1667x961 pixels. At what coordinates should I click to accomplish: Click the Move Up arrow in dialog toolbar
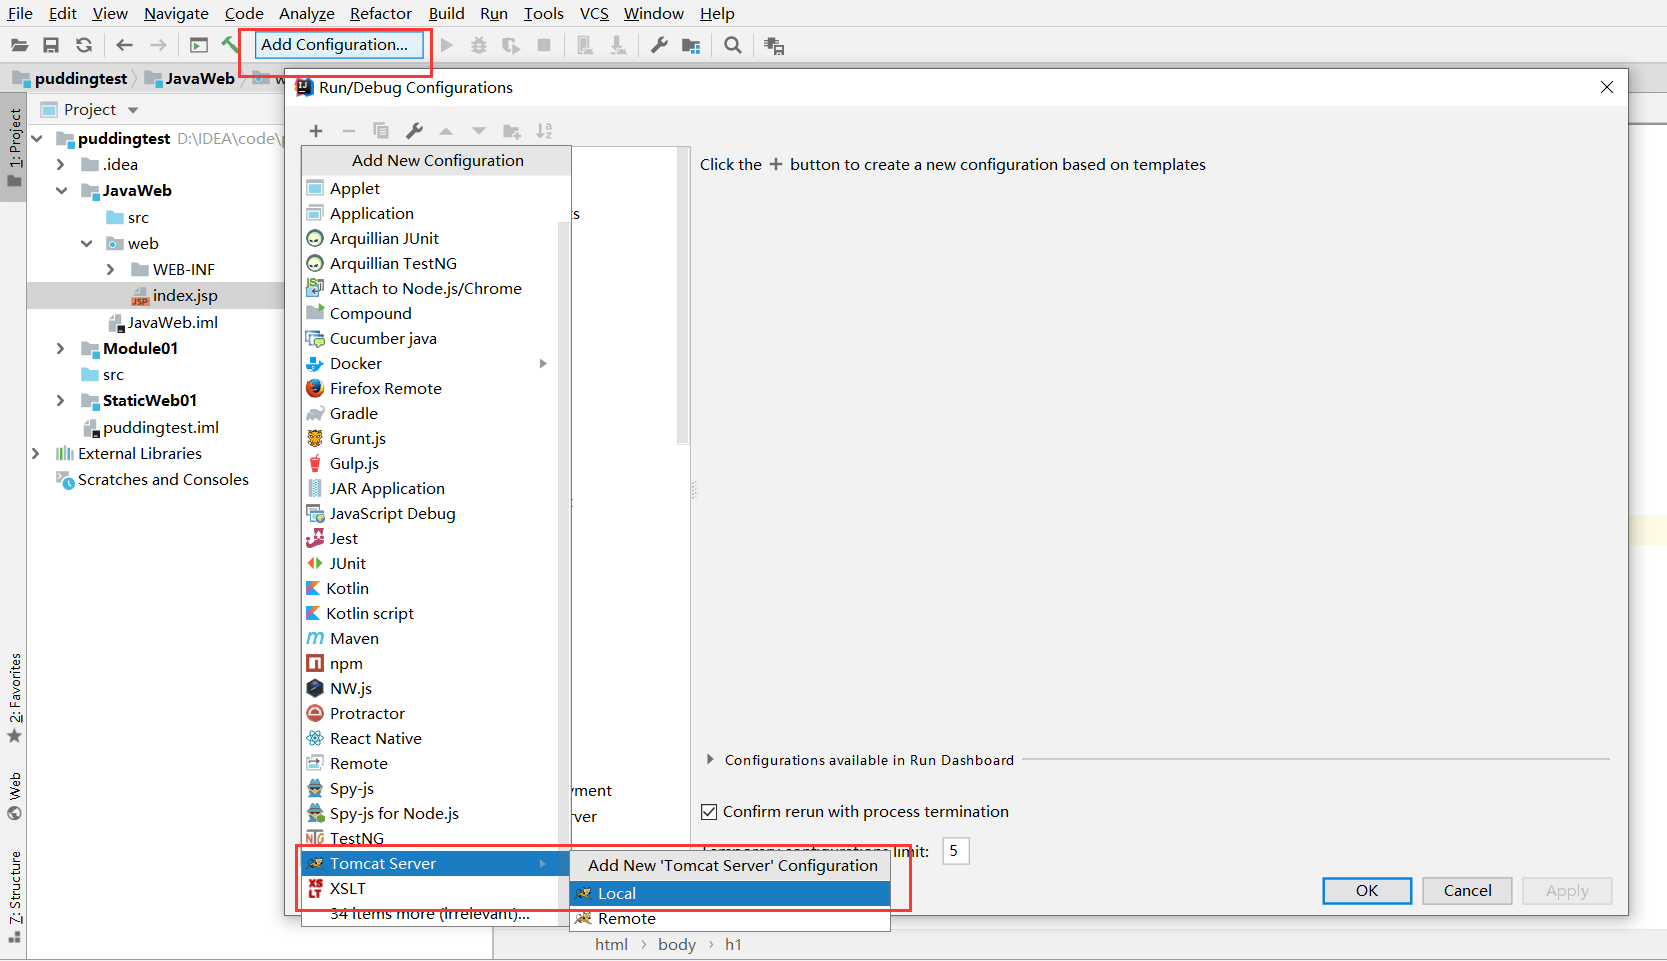click(446, 131)
